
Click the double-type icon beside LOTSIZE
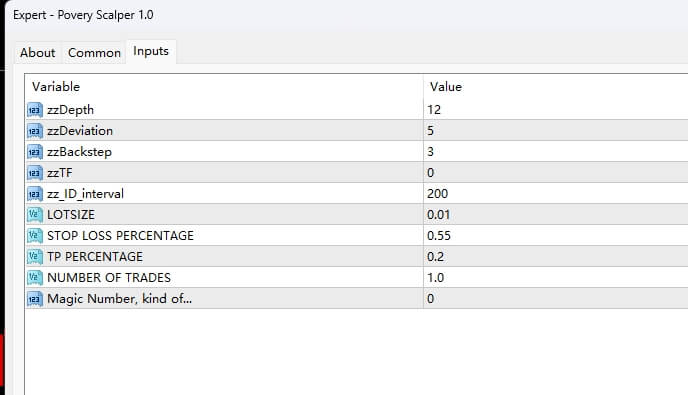pyautogui.click(x=35, y=215)
